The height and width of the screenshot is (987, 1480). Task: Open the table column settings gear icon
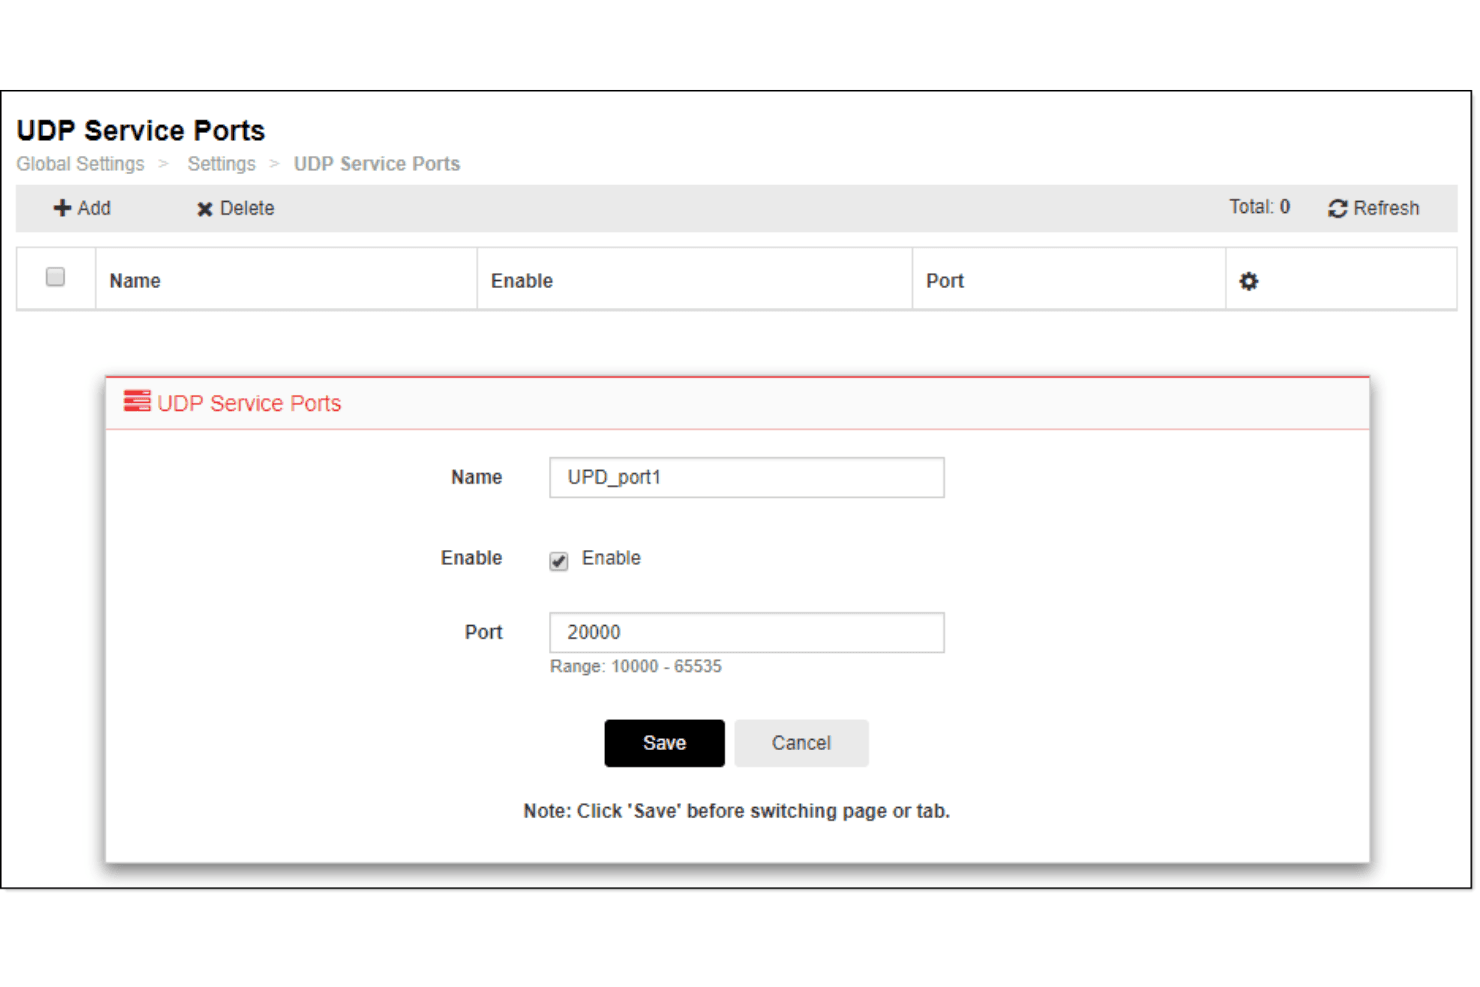point(1248,281)
